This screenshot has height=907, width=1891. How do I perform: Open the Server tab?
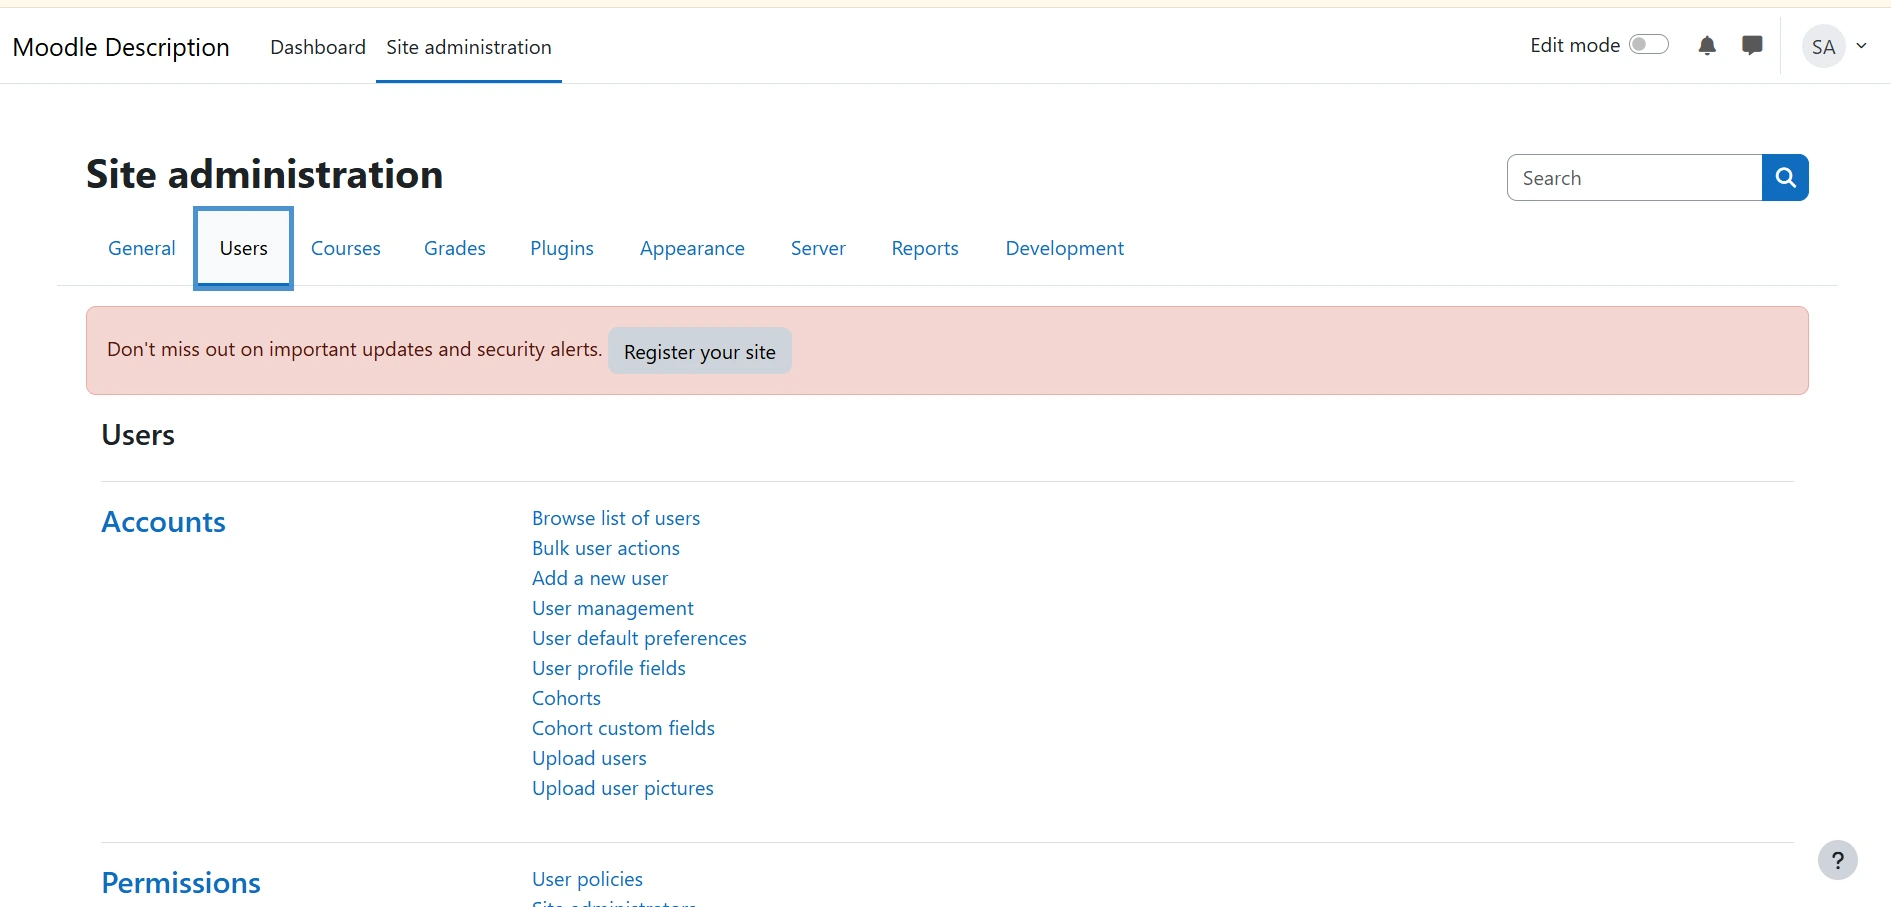(818, 248)
